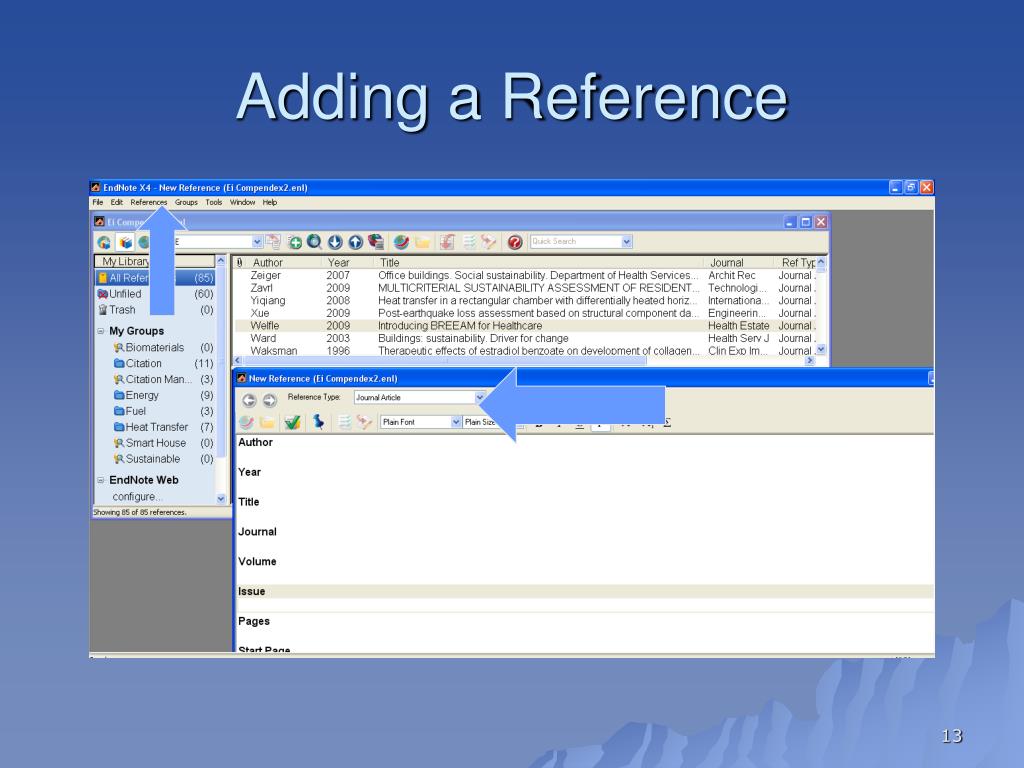This screenshot has height=768, width=1024.
Task: Click the Online Search magnifier icon
Action: click(x=314, y=242)
